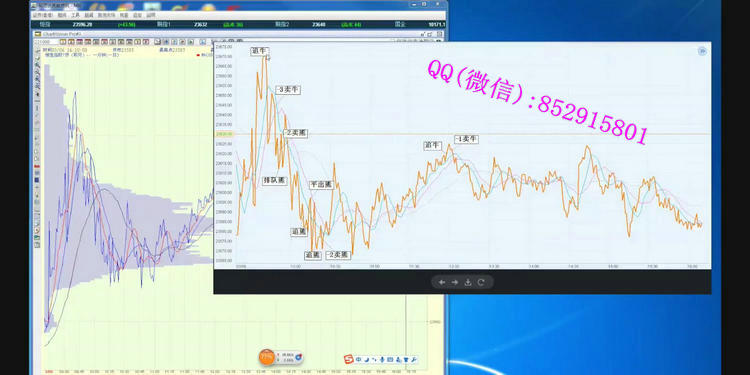Click the next image arrow in viewer

[x=454, y=282]
